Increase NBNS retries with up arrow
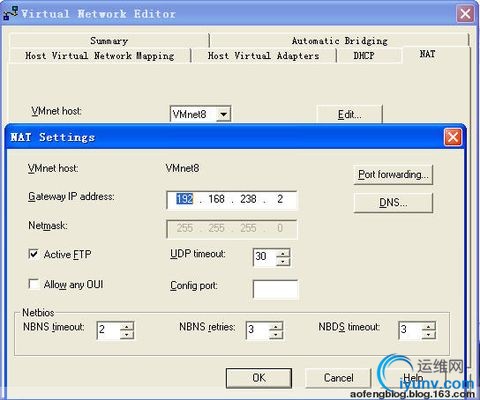The width and height of the screenshot is (480, 400). (276, 326)
